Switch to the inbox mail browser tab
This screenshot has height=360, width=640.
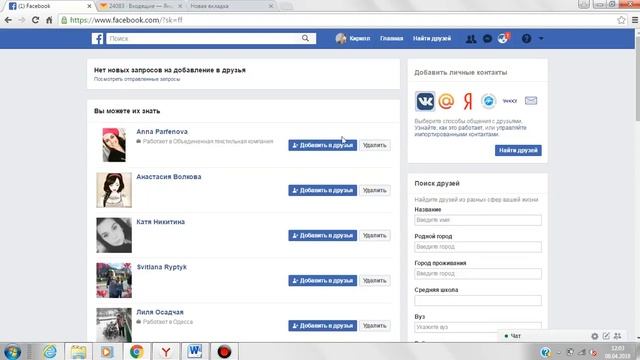click(141, 6)
